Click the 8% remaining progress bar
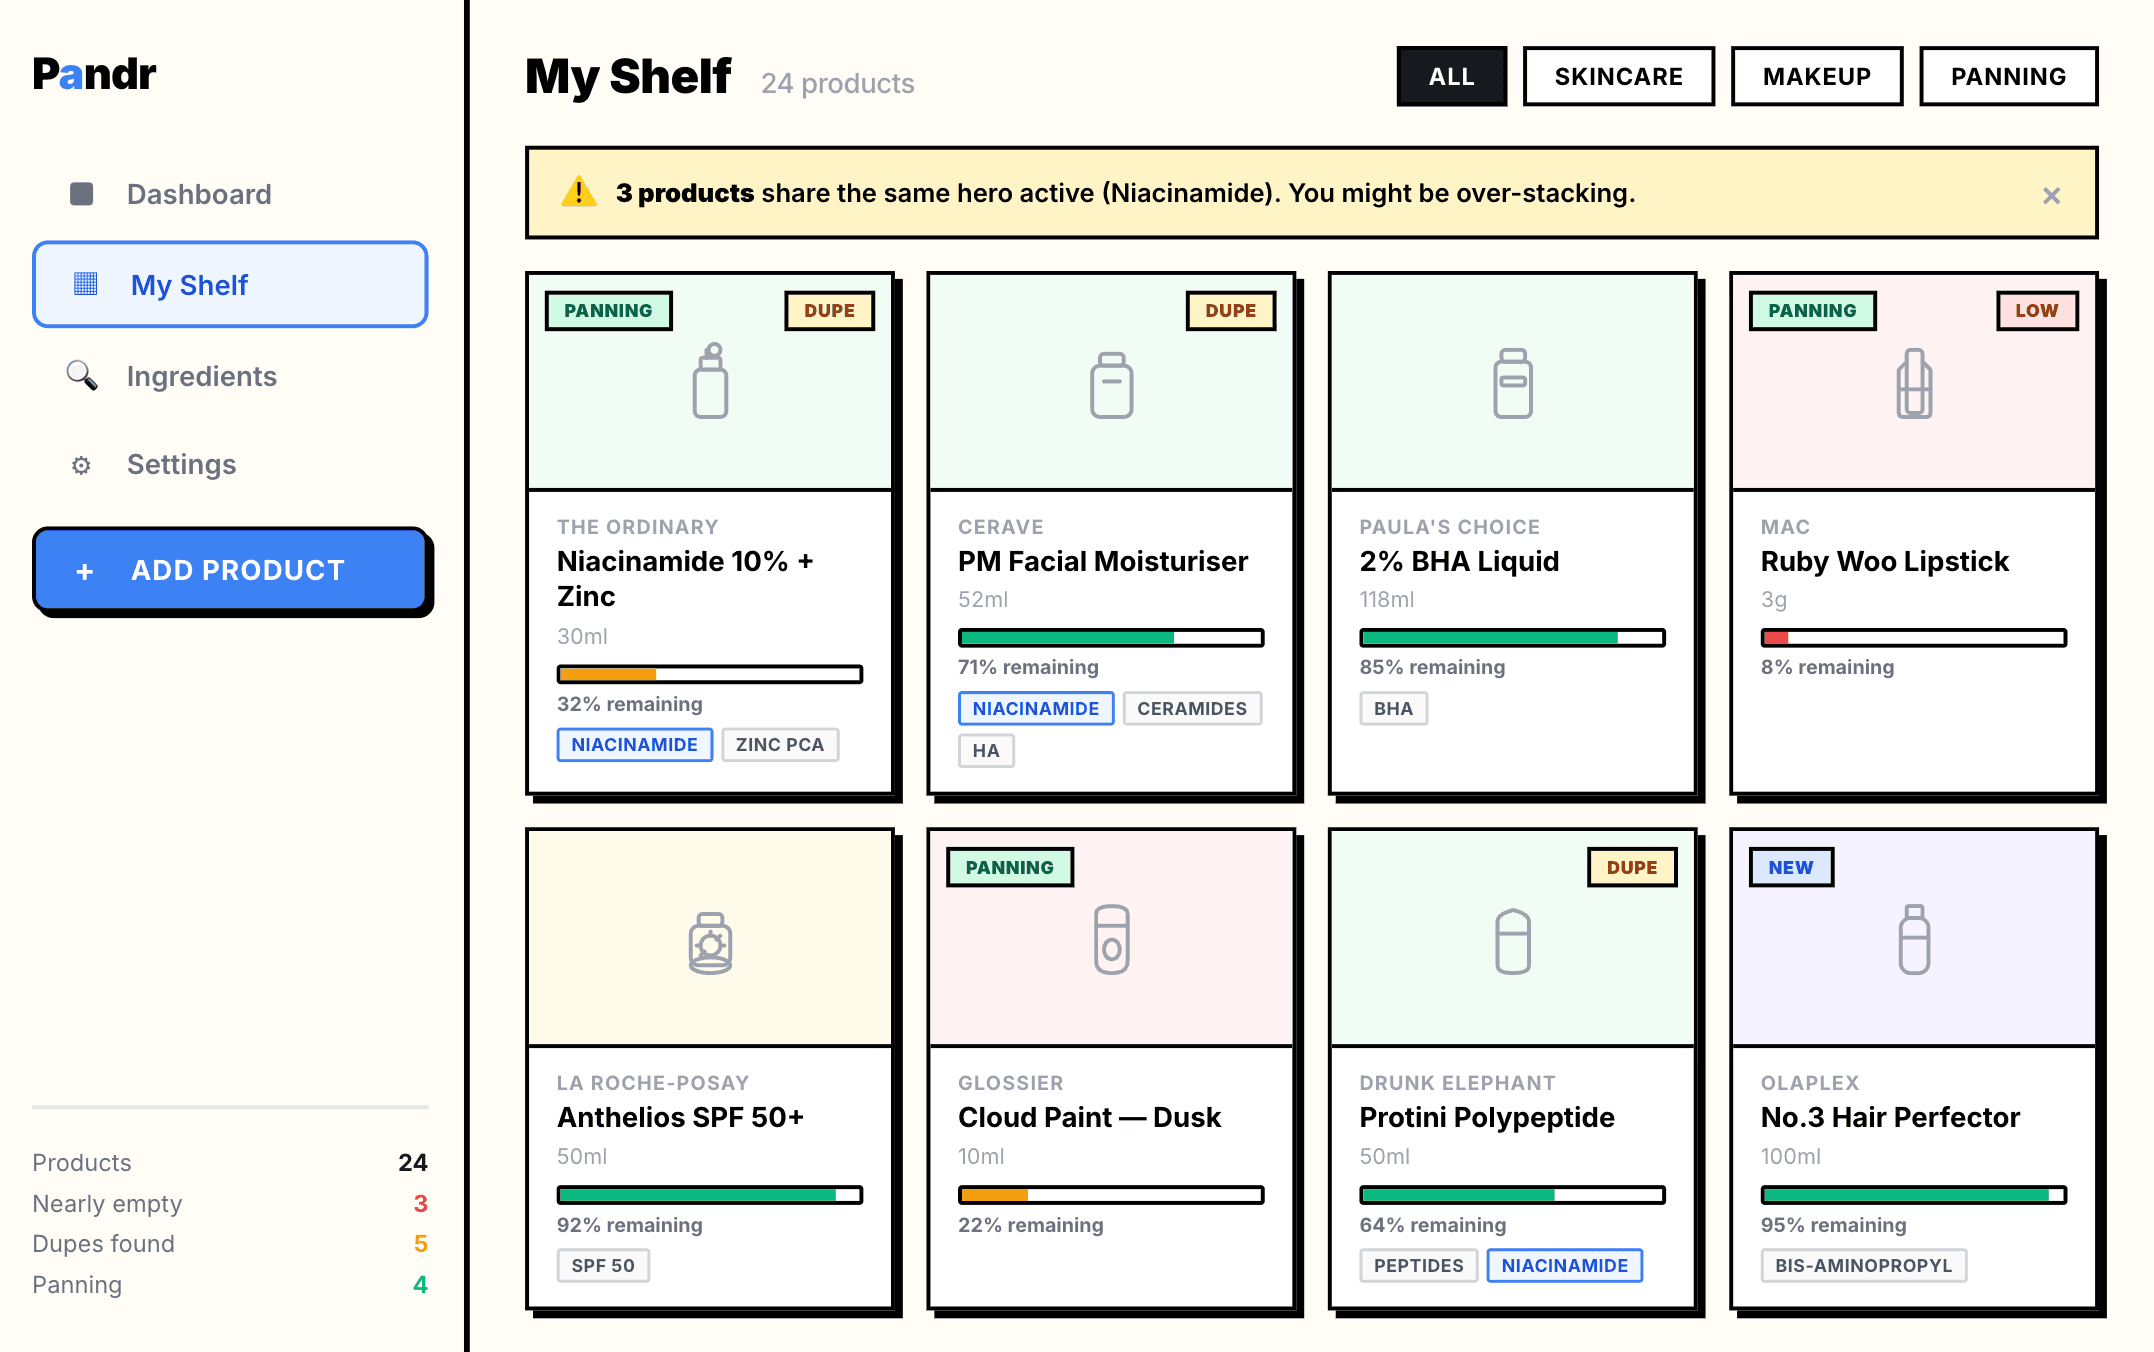2154x1352 pixels. (1913, 637)
